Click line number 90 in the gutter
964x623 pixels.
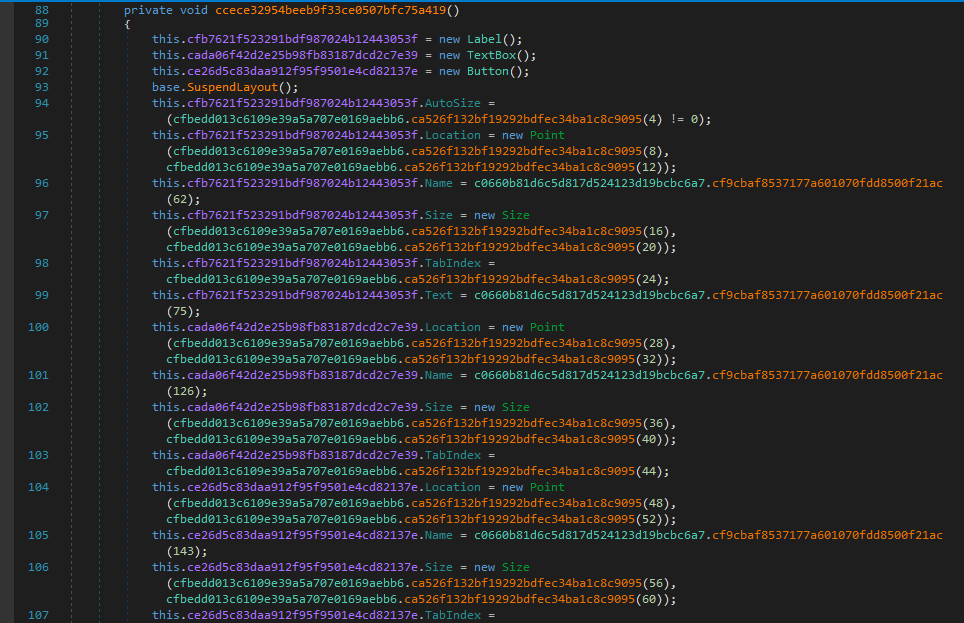point(42,39)
